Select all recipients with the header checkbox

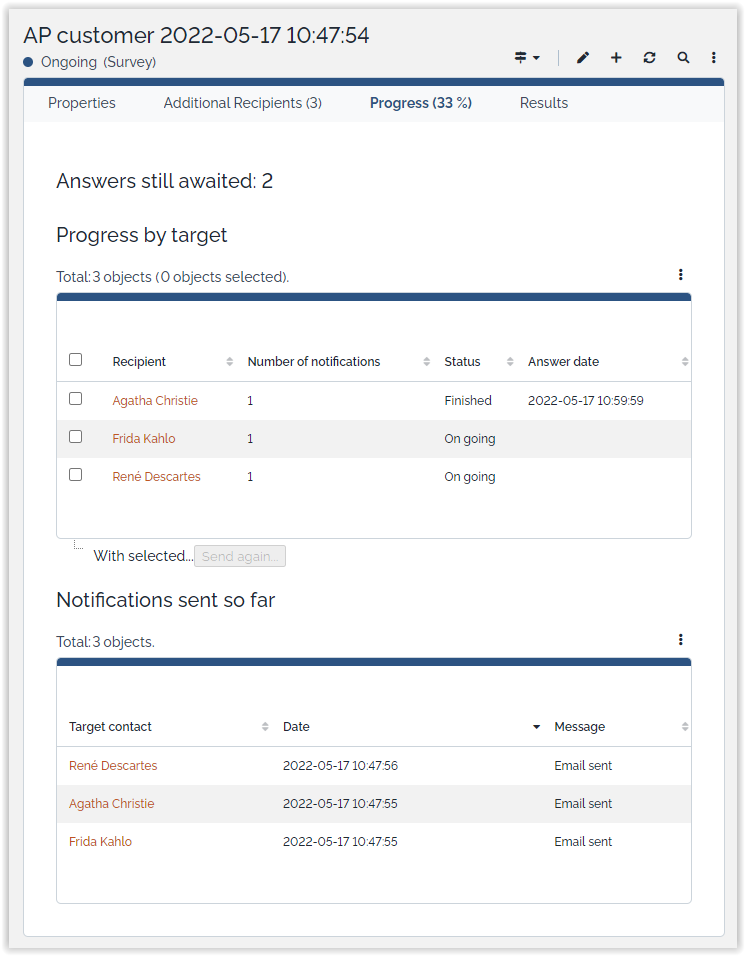[x=75, y=360]
